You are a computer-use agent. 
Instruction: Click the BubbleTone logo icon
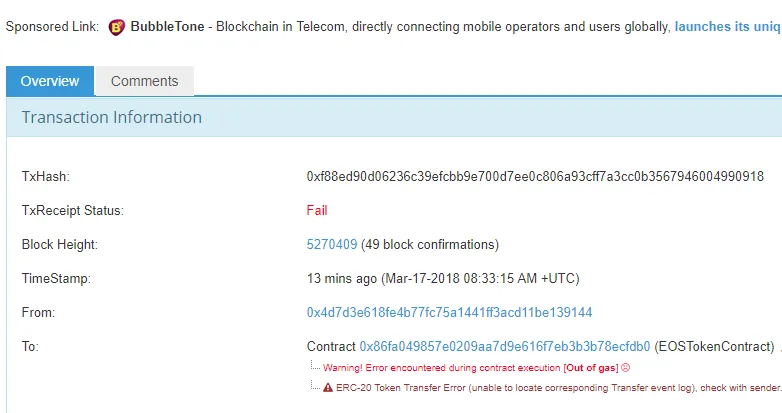117,27
